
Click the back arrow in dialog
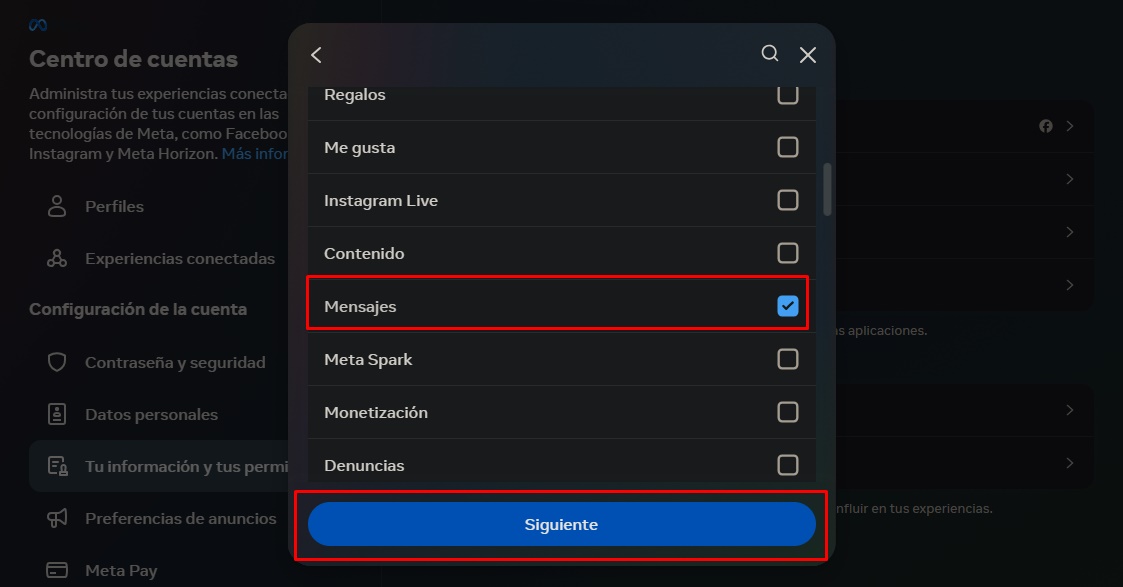tap(317, 55)
